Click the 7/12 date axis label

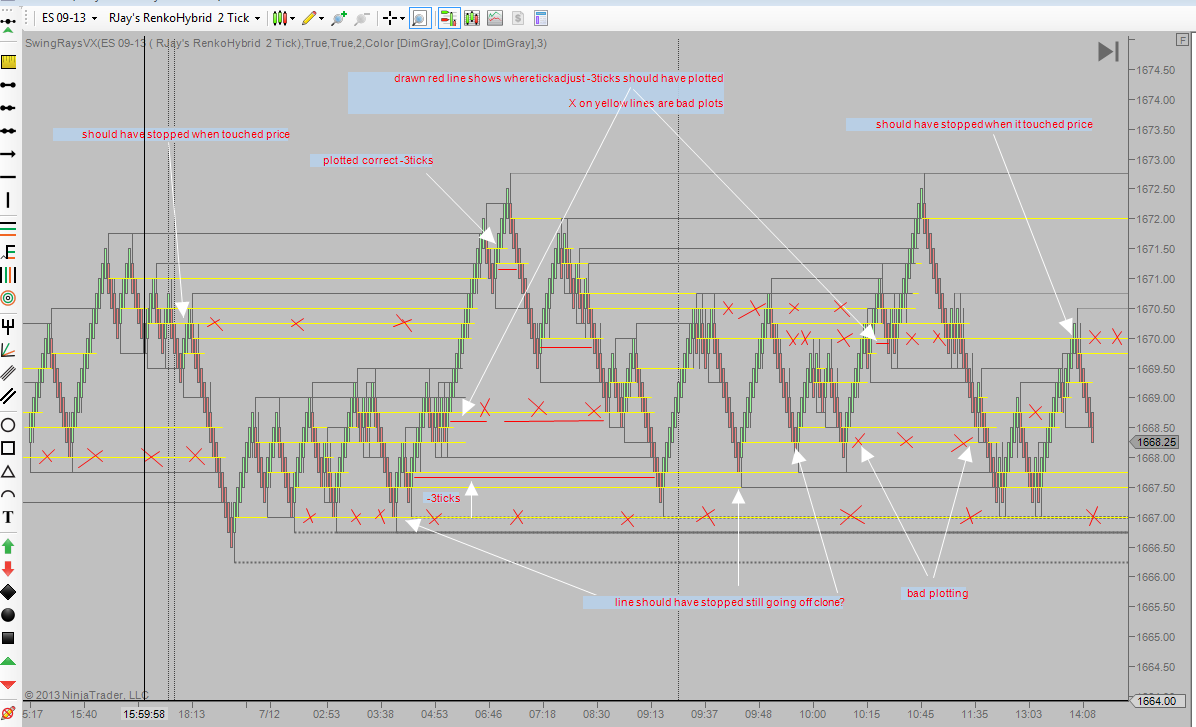point(269,715)
